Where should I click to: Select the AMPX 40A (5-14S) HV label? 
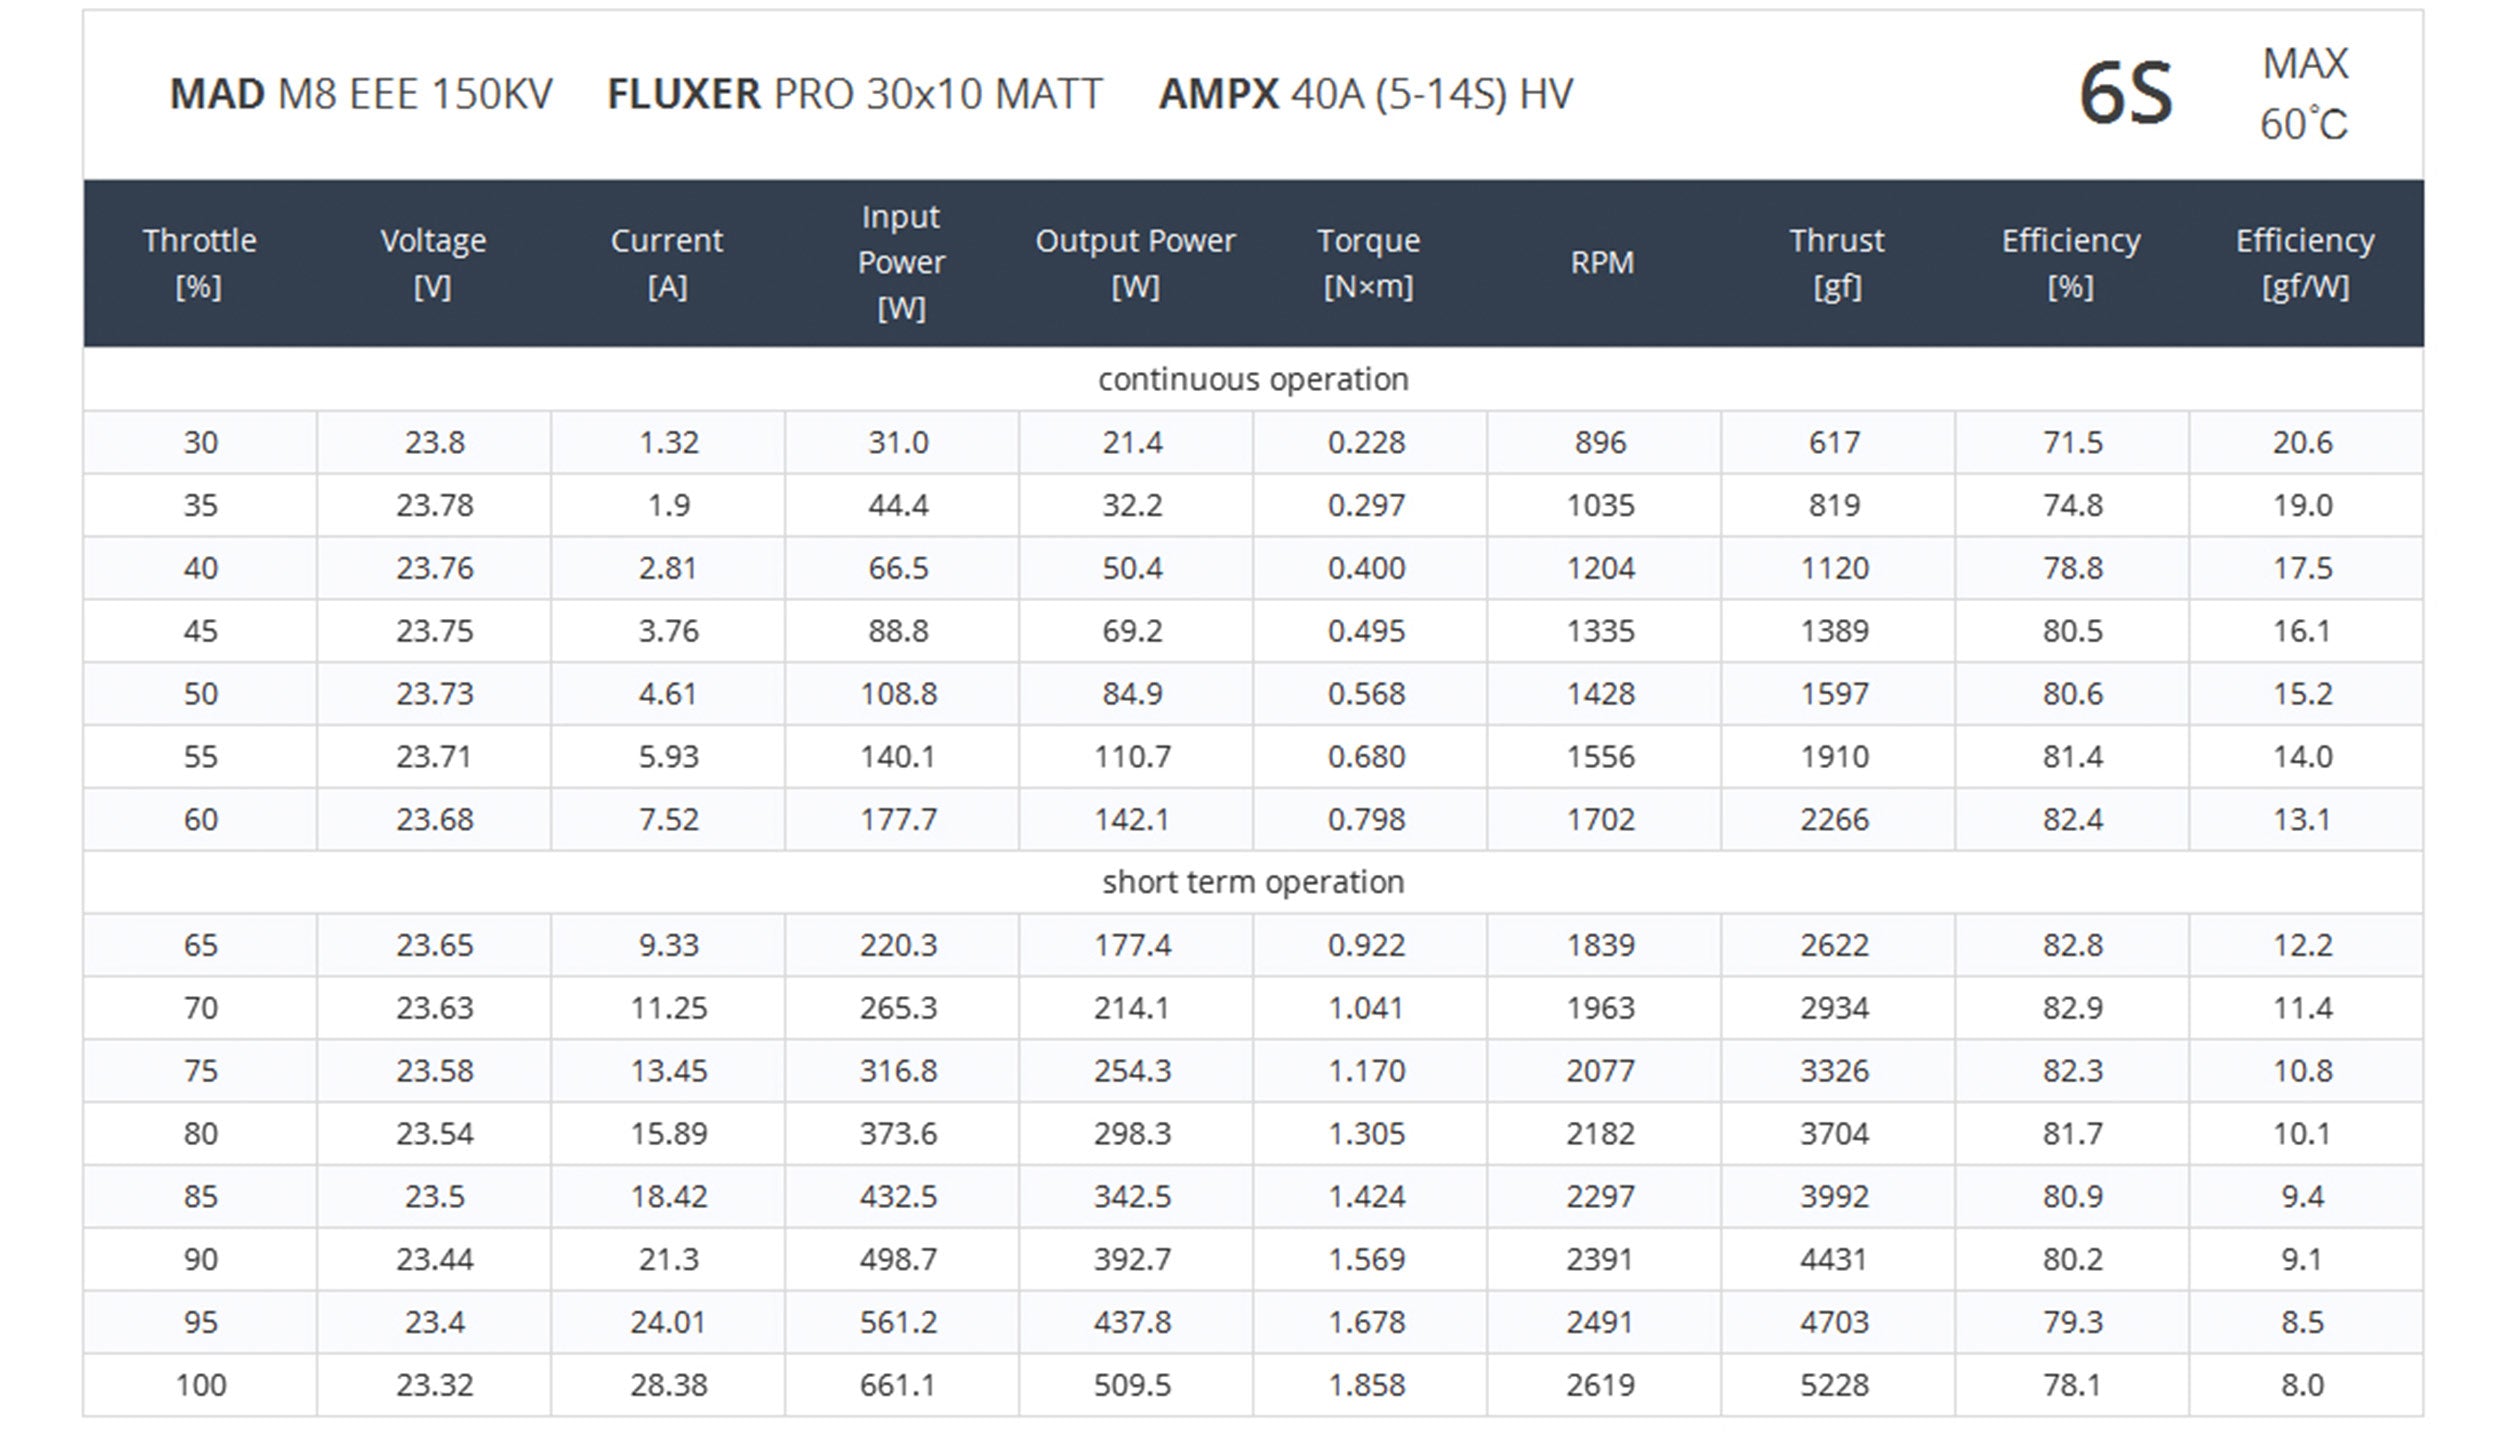tap(1366, 94)
